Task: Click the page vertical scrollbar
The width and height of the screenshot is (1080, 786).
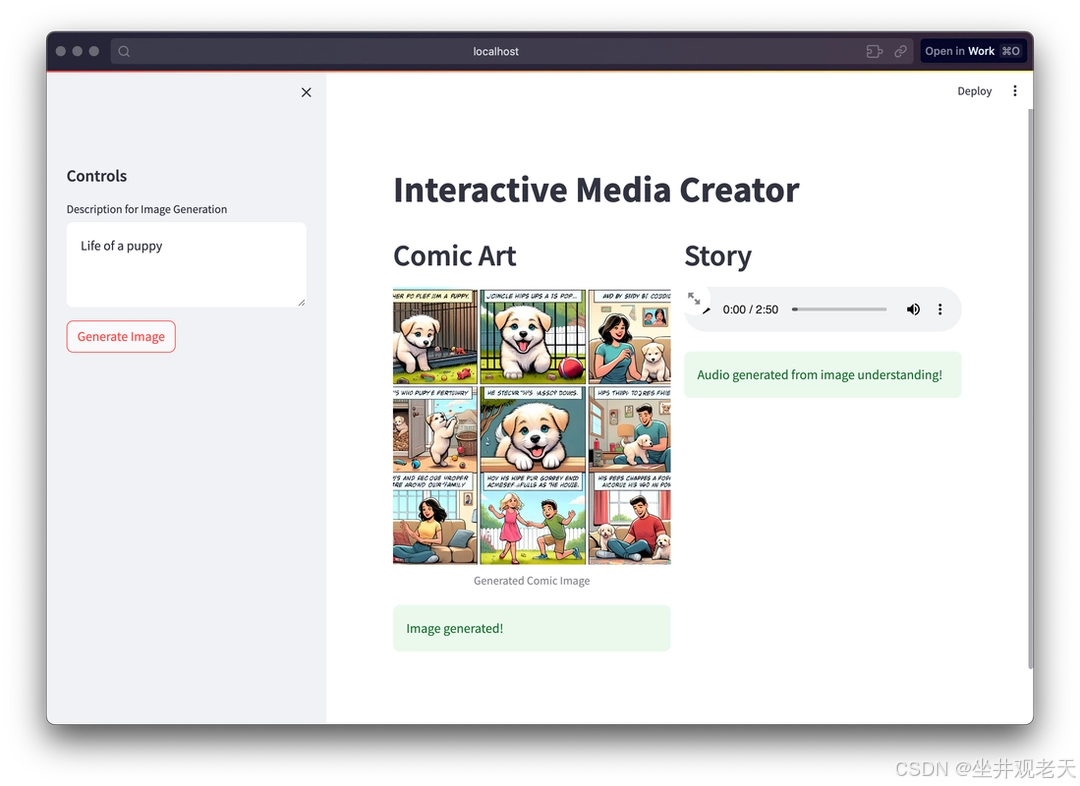Action: [x=1030, y=388]
